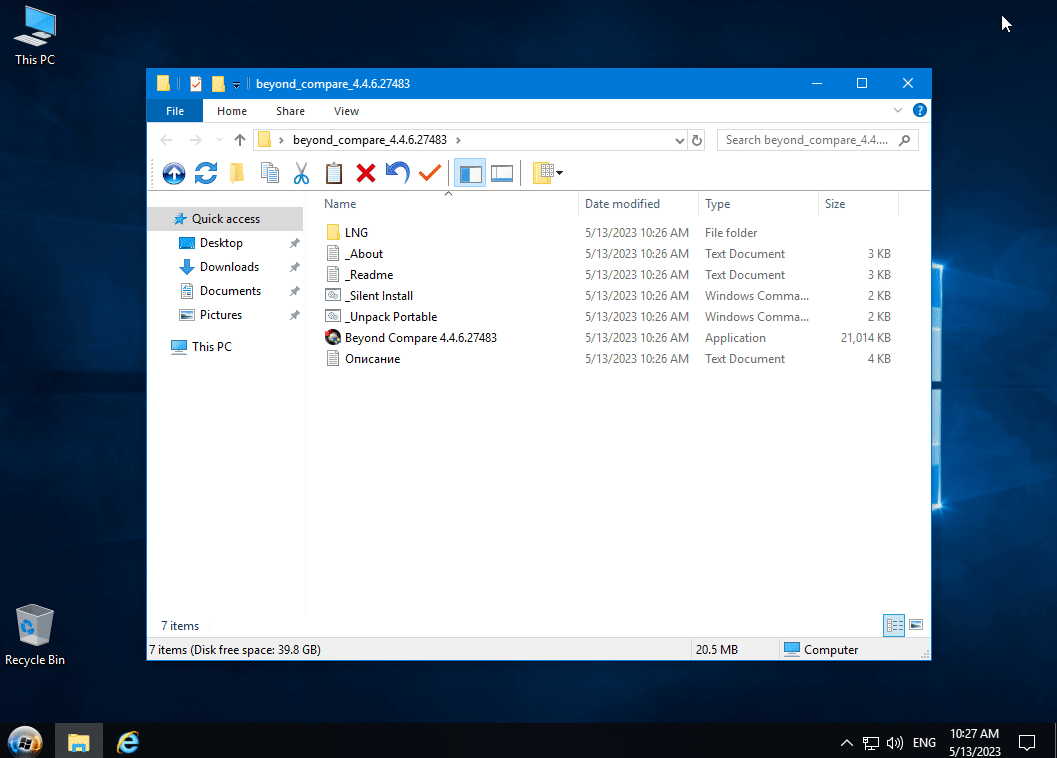The height and width of the screenshot is (758, 1057).
Task: Select the Beyond Compare 4.4.6.27483 application
Action: [x=421, y=338]
